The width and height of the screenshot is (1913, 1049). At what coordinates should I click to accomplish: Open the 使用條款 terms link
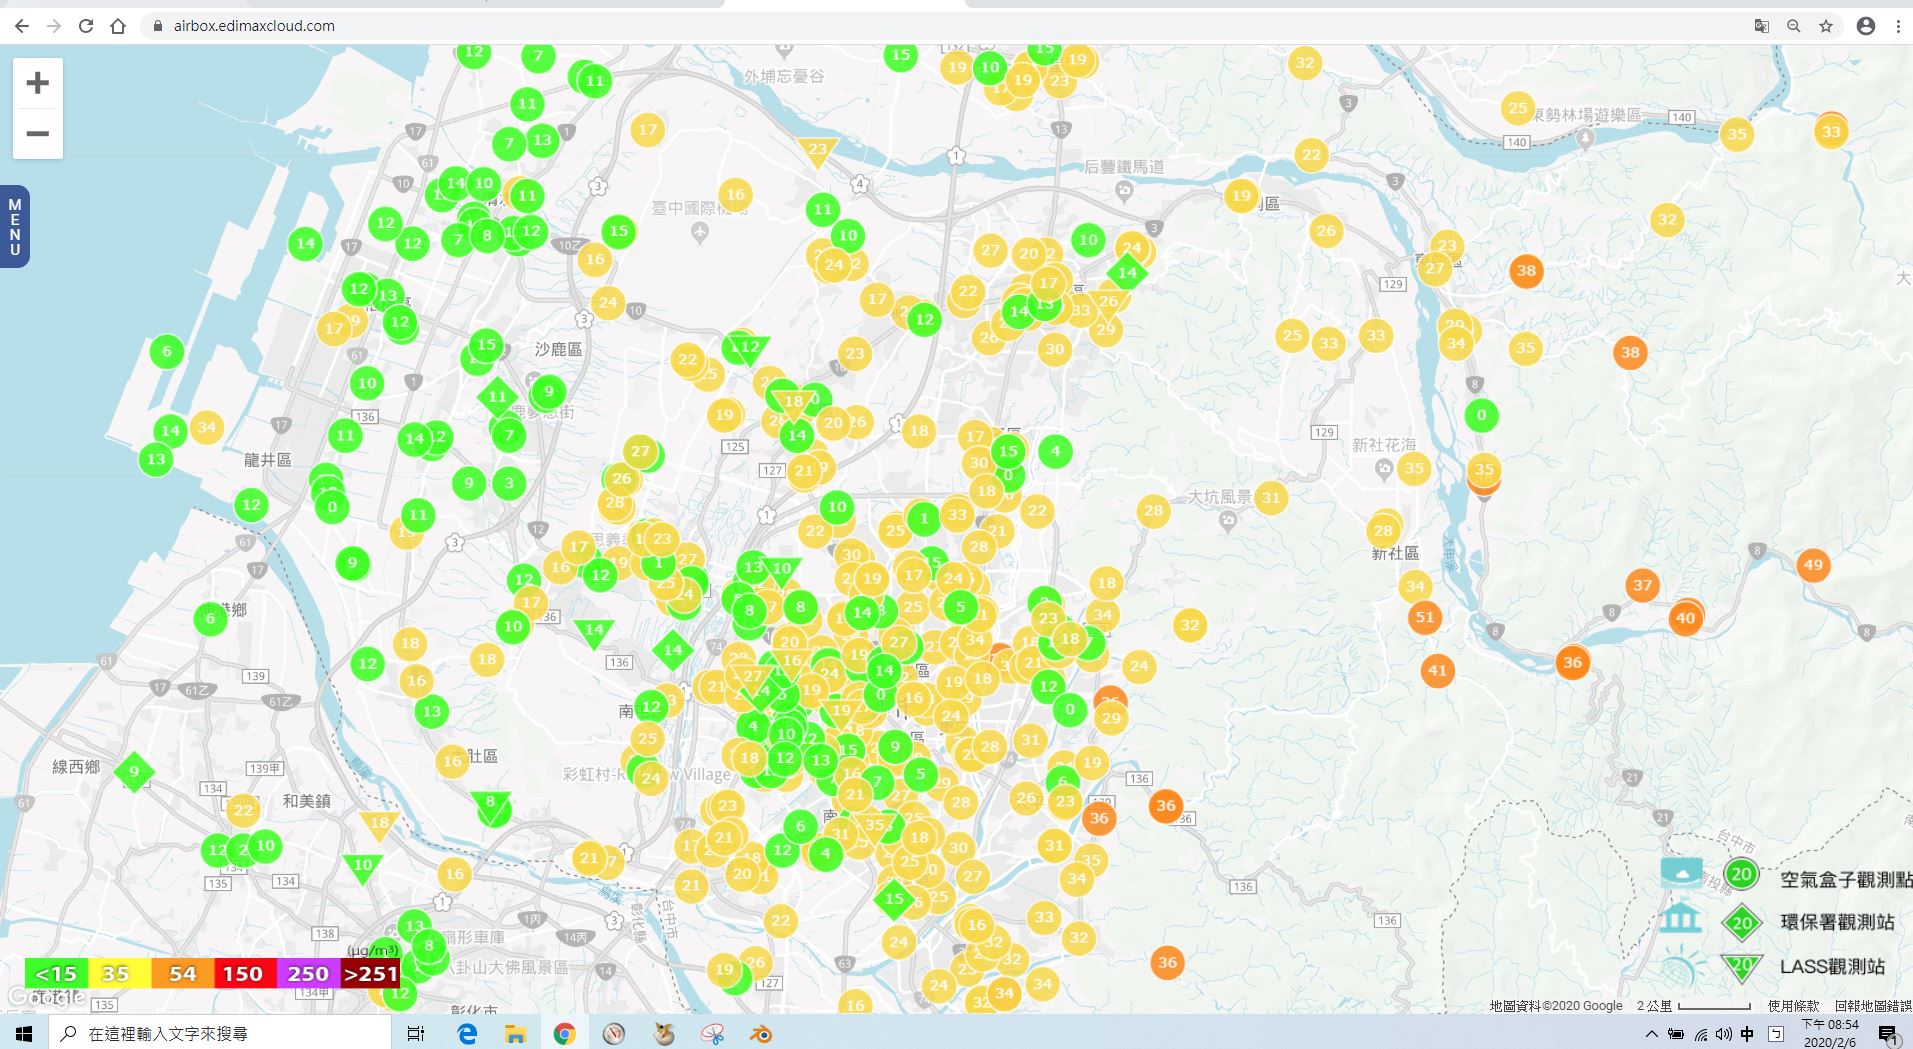tap(1793, 1006)
